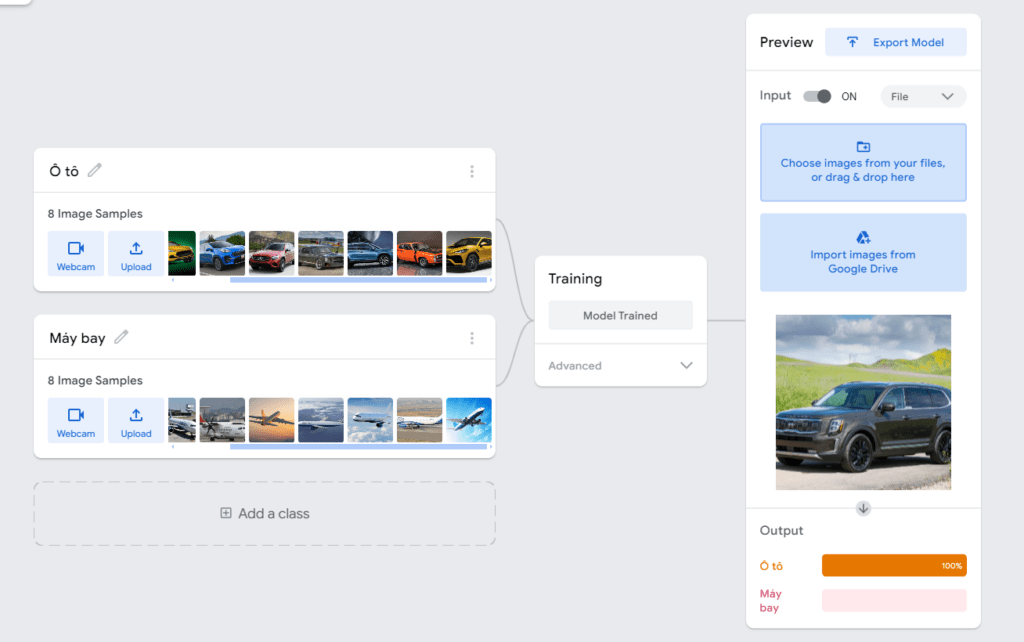This screenshot has width=1024, height=642.
Task: Click the Máy bay samples horizontal scrollbar
Action: tap(359, 447)
